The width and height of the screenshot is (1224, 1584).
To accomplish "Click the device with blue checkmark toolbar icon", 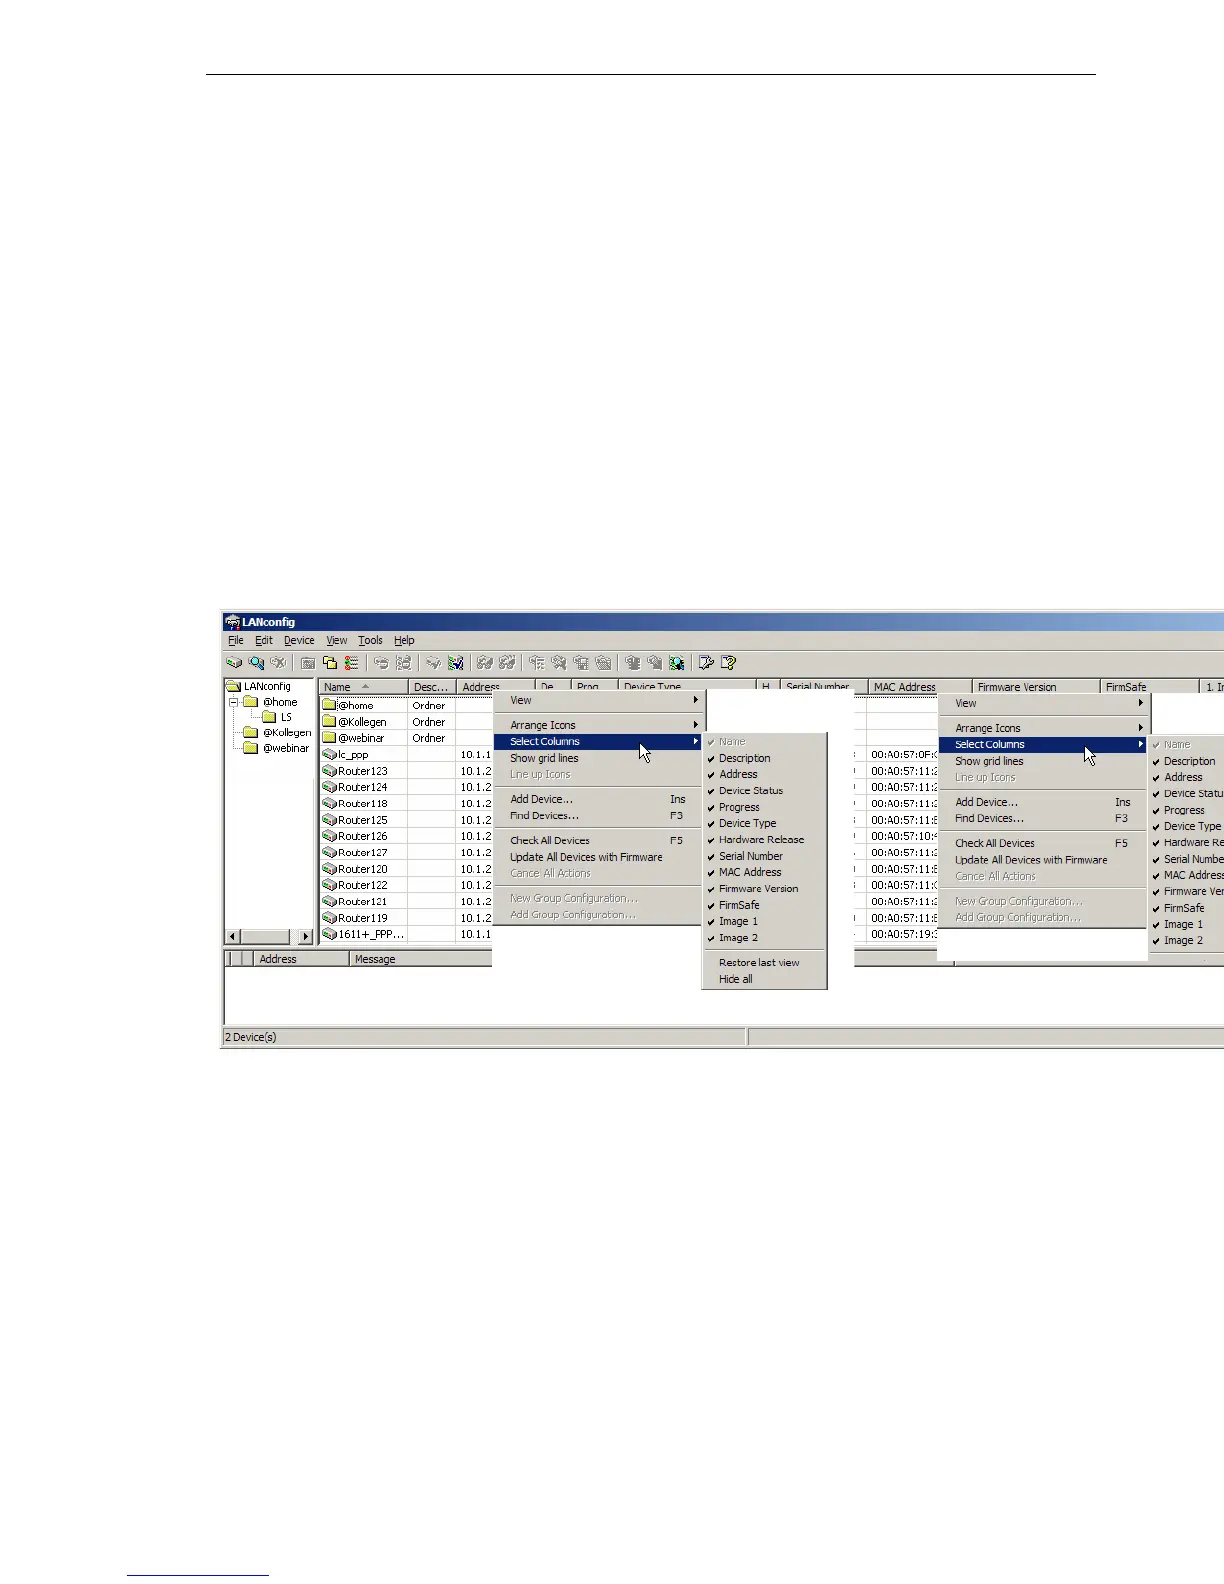I will (x=456, y=662).
